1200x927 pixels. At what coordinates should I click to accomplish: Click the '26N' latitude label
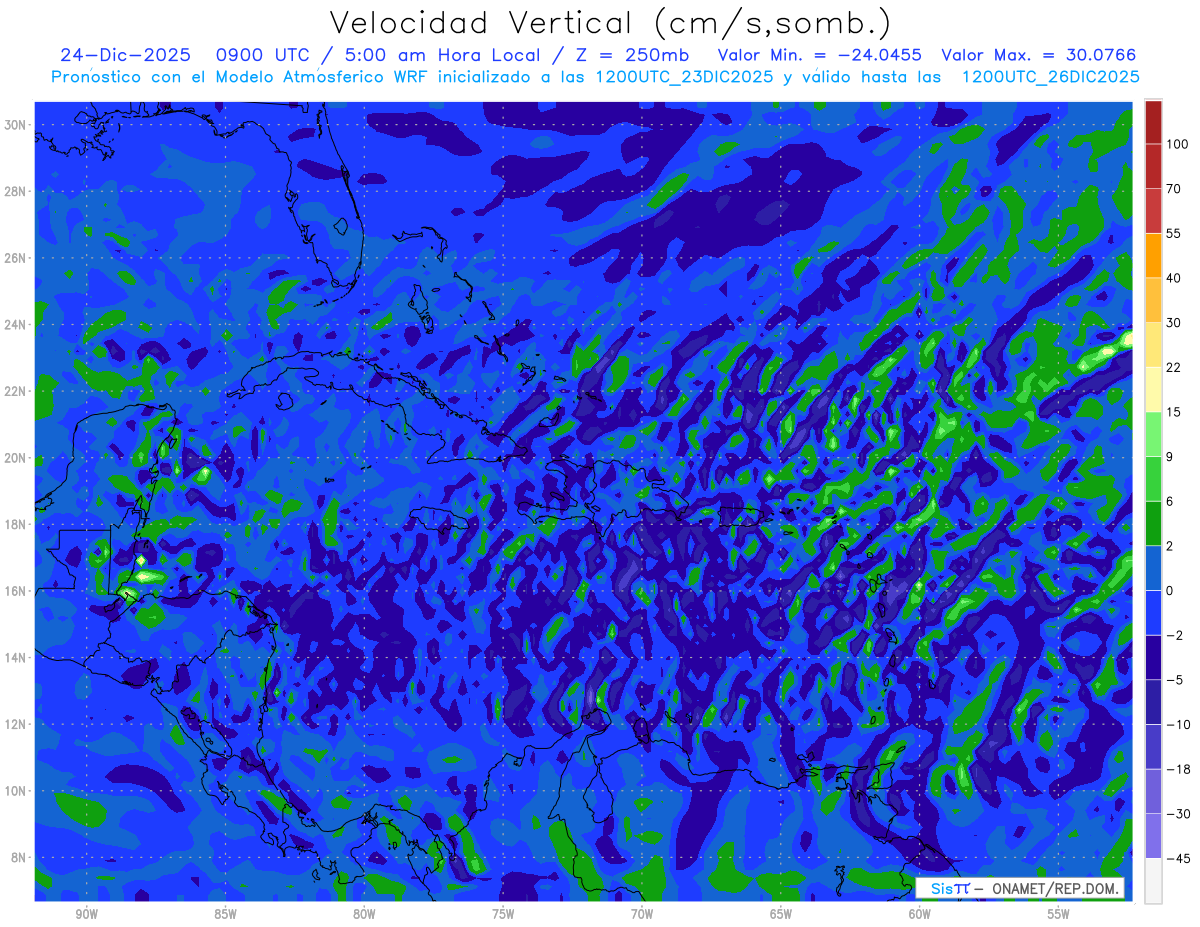[16, 258]
